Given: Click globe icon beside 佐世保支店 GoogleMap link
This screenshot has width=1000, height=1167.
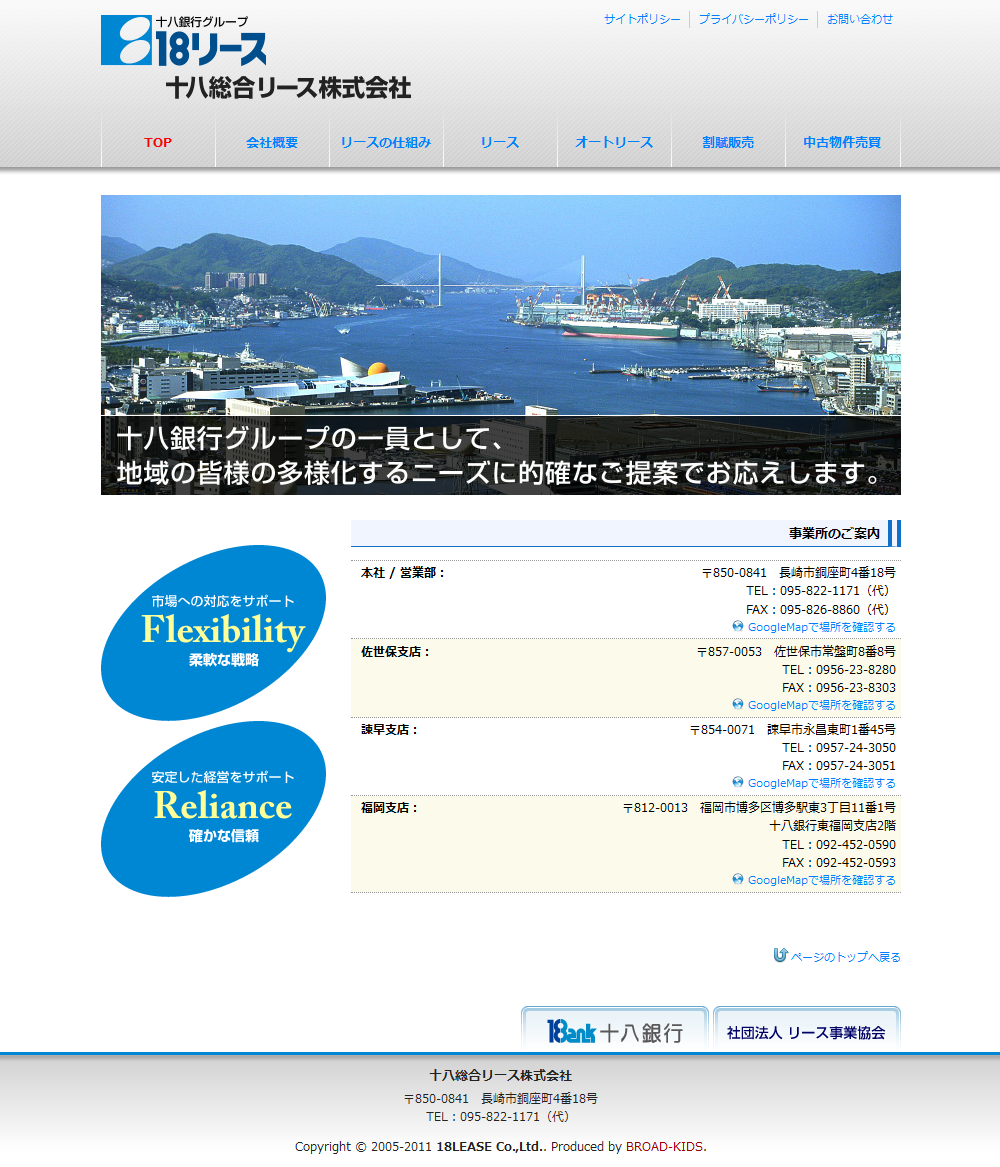Looking at the screenshot, I should 738,703.
